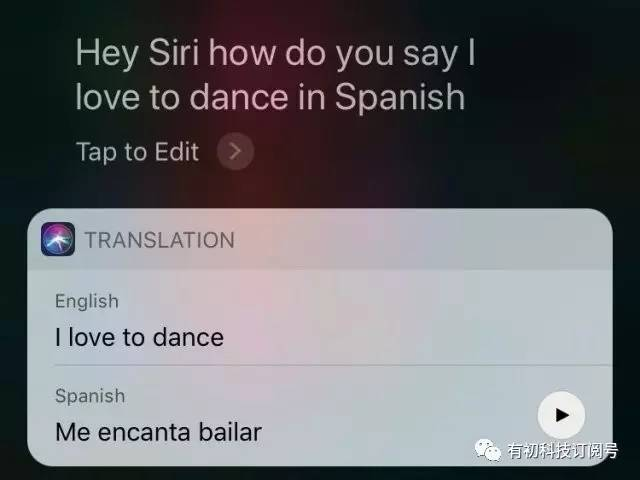Tap the word 'bailar' in the result

[x=230, y=432]
